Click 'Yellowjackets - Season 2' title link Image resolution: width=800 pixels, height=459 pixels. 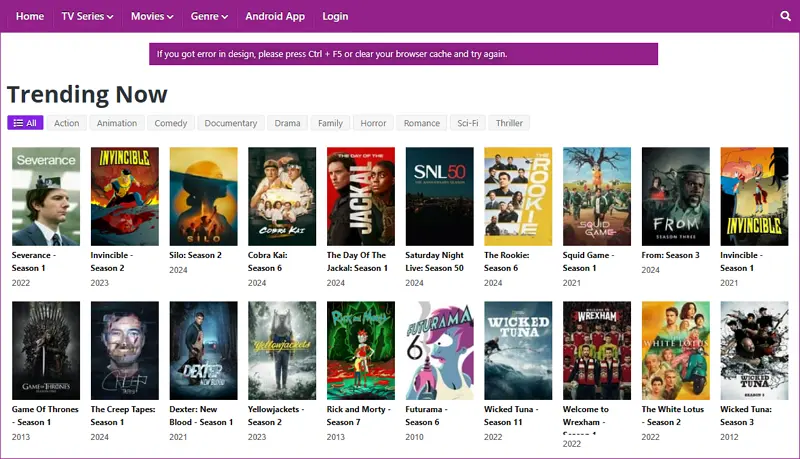point(276,416)
